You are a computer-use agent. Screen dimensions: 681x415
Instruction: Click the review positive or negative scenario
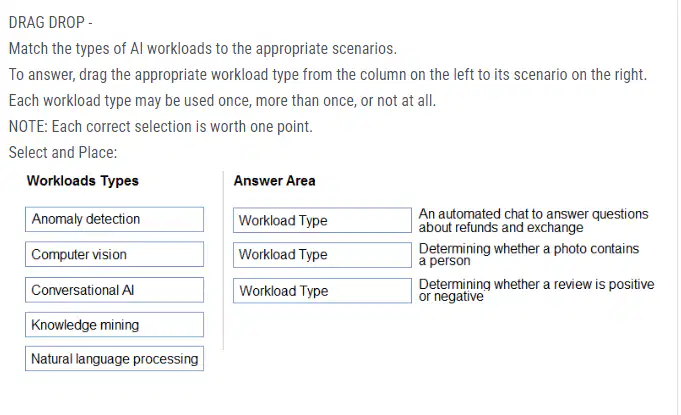pos(536,290)
